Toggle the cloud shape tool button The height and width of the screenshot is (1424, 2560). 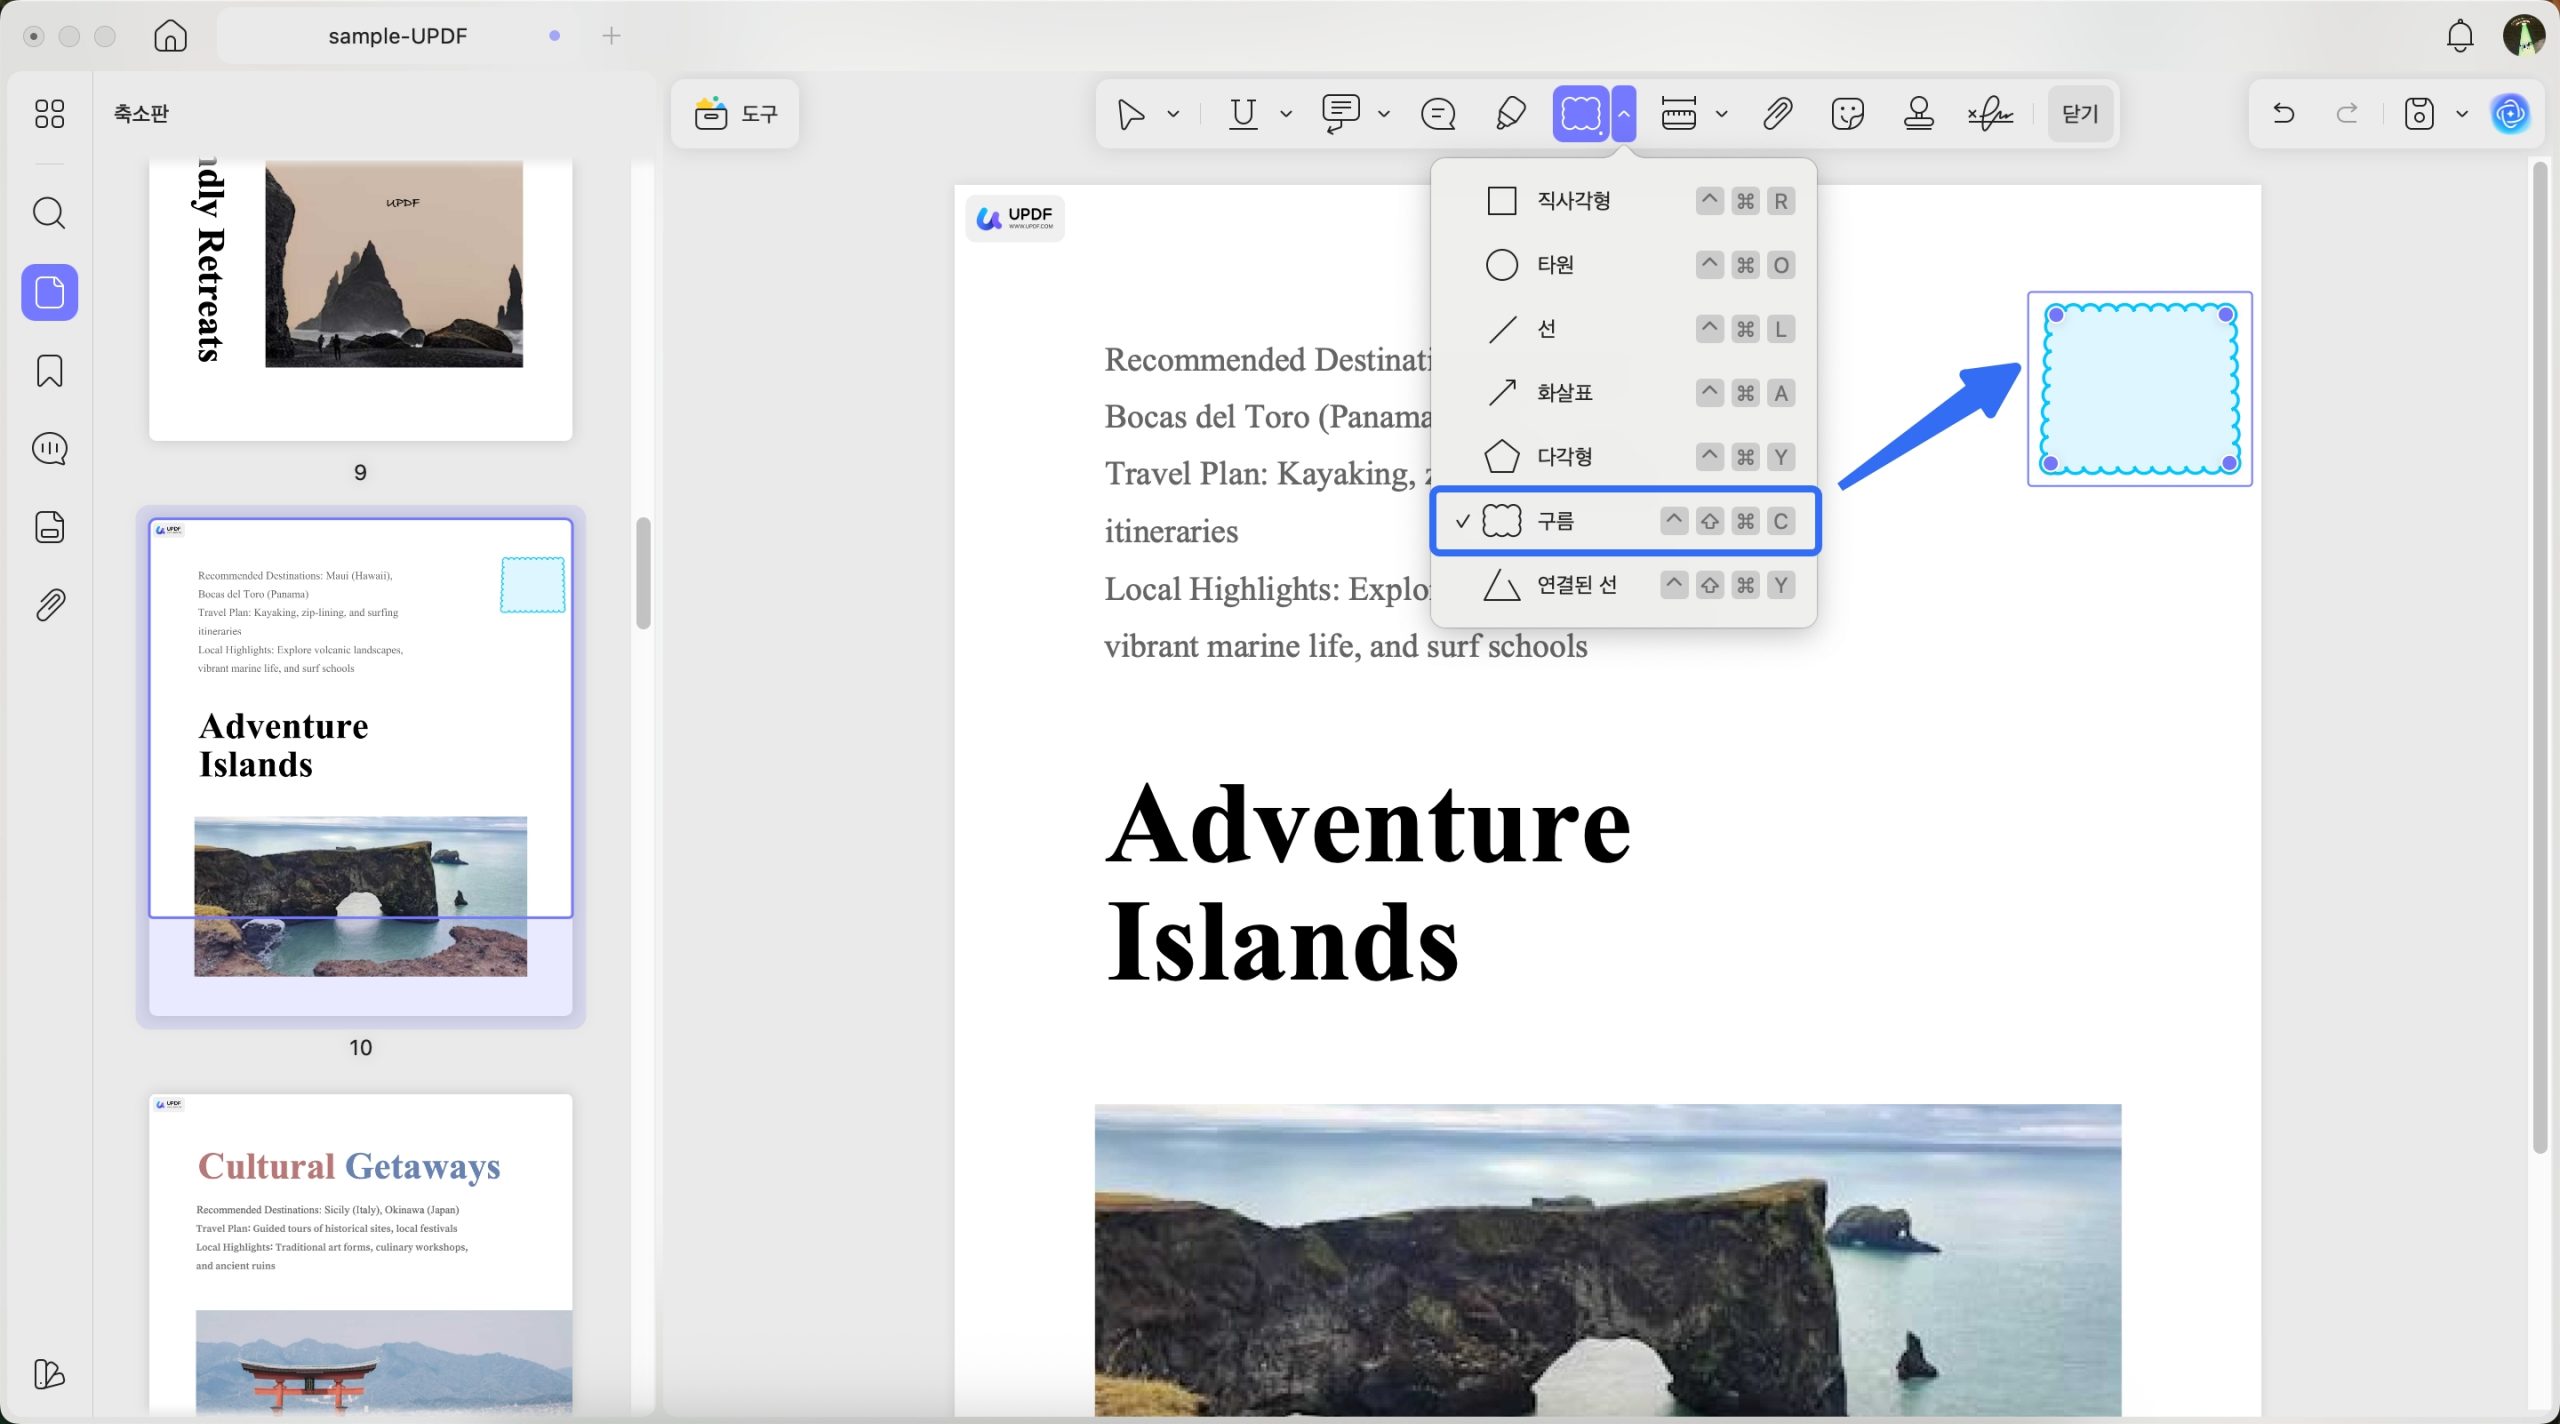coord(1580,114)
